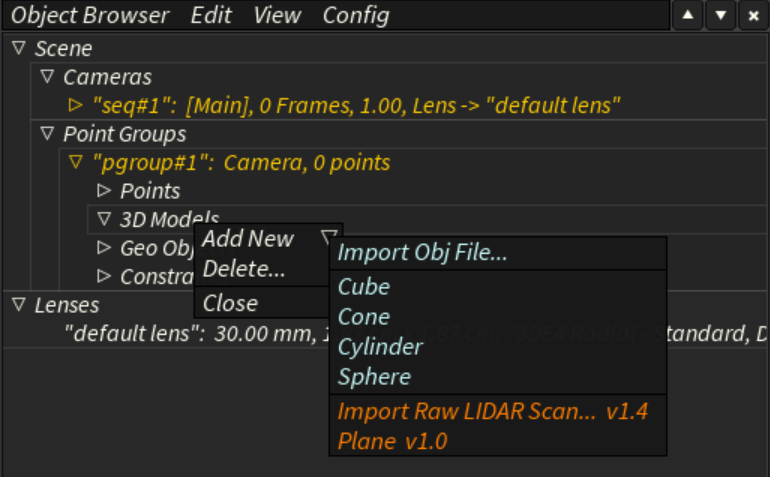The image size is (770, 477).
Task: Close the Object Browser window with X
Action: tap(753, 16)
